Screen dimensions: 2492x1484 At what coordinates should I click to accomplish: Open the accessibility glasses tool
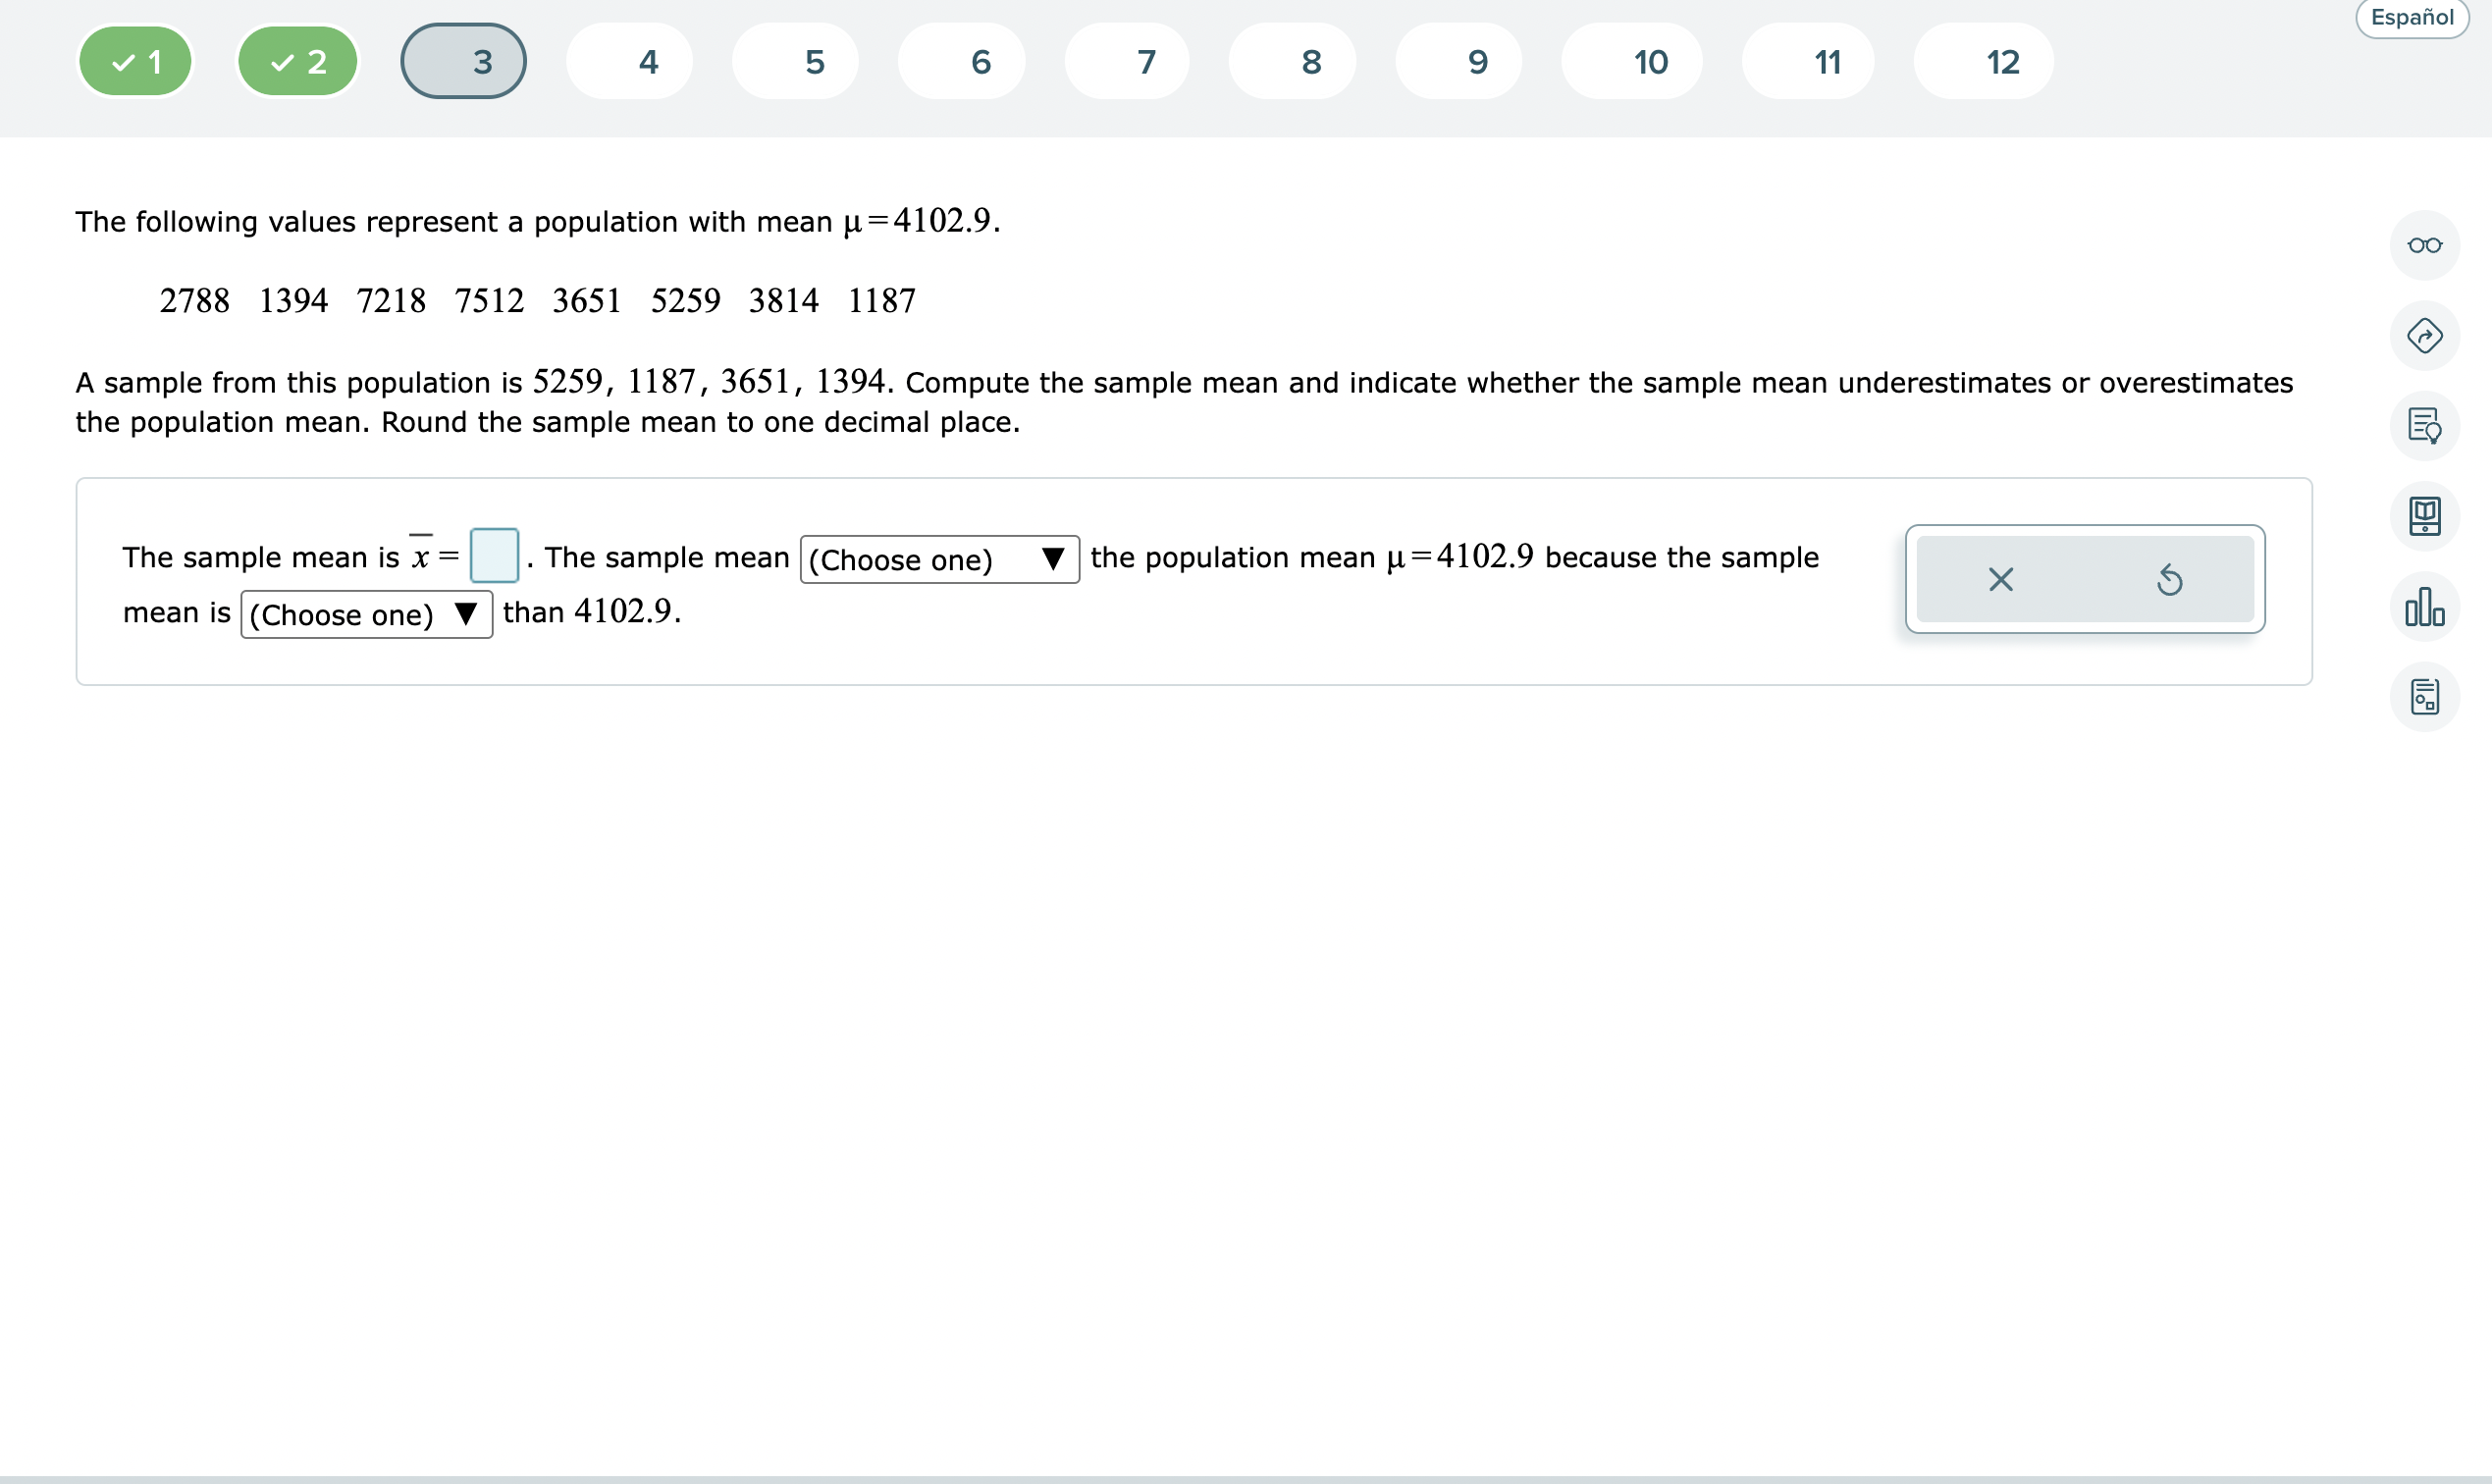click(x=2424, y=245)
